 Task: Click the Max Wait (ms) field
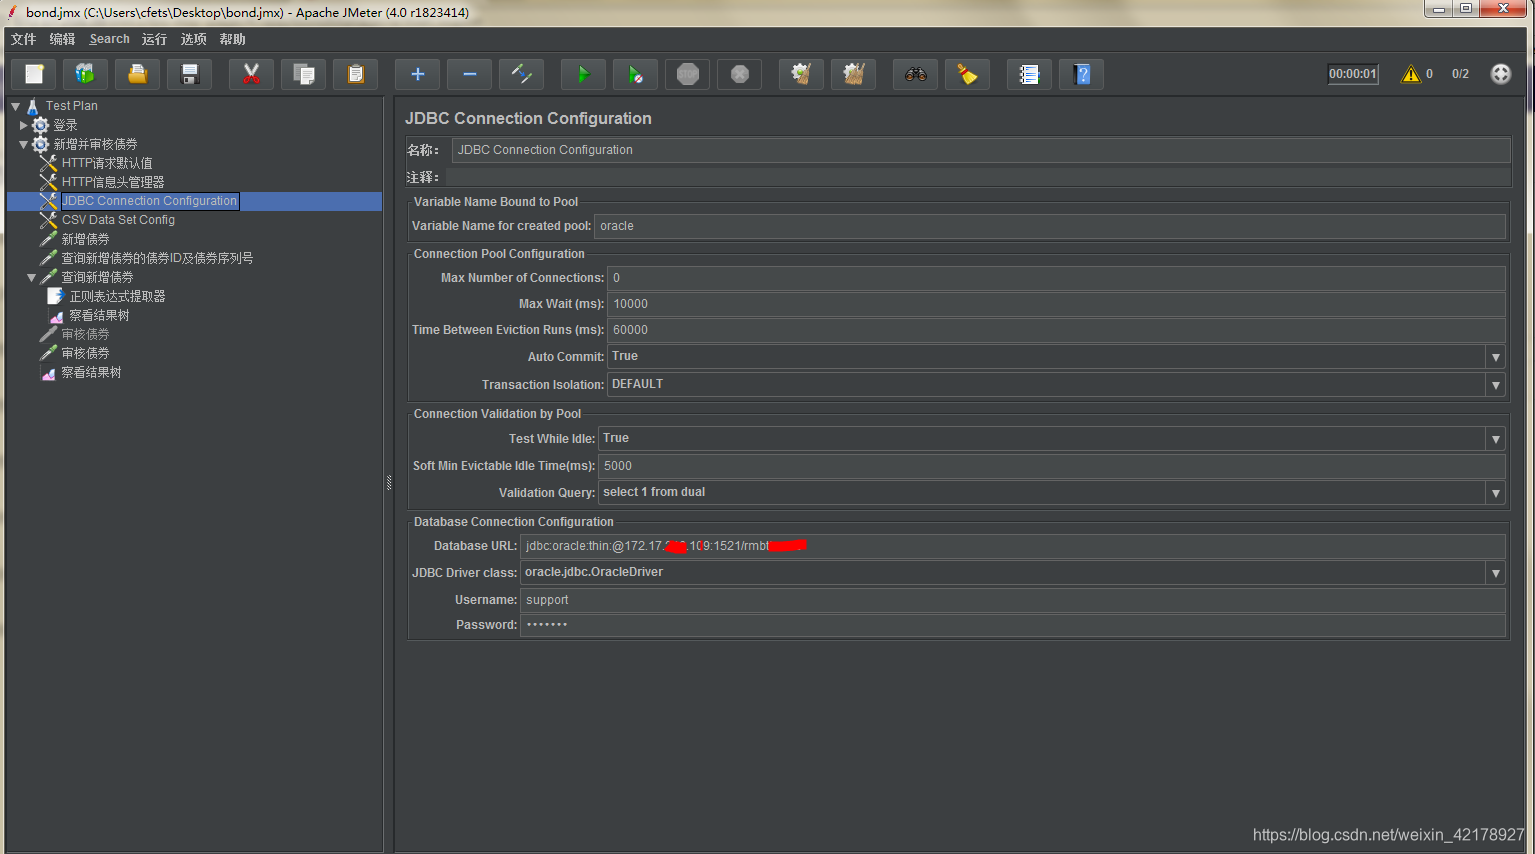1056,304
